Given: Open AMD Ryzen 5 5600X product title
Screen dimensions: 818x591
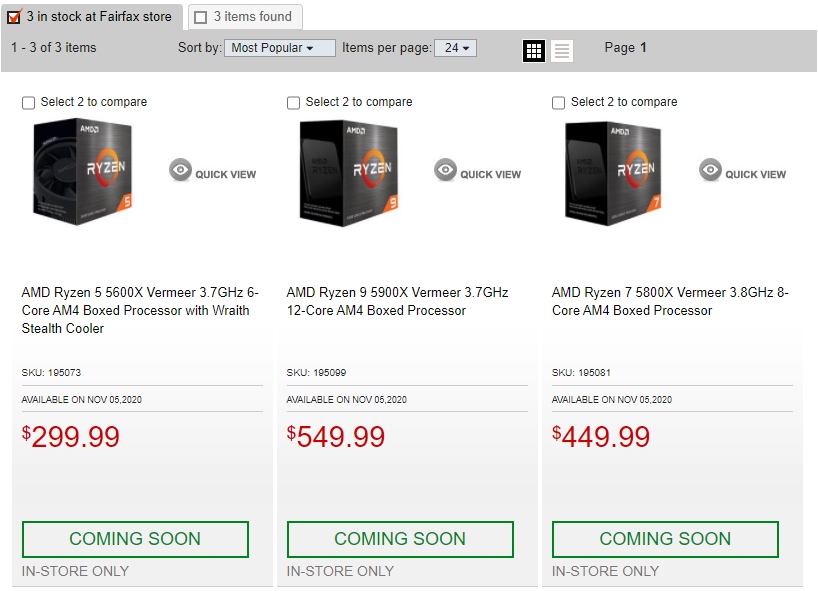Looking at the screenshot, I should pyautogui.click(x=140, y=310).
